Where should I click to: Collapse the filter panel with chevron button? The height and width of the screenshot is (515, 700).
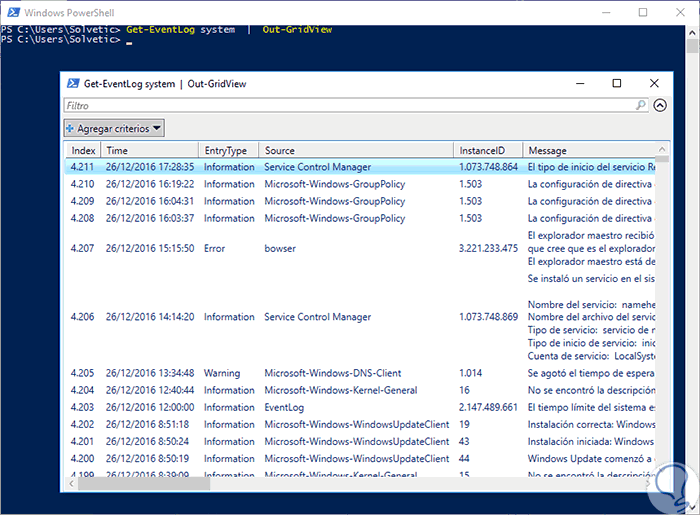660,105
